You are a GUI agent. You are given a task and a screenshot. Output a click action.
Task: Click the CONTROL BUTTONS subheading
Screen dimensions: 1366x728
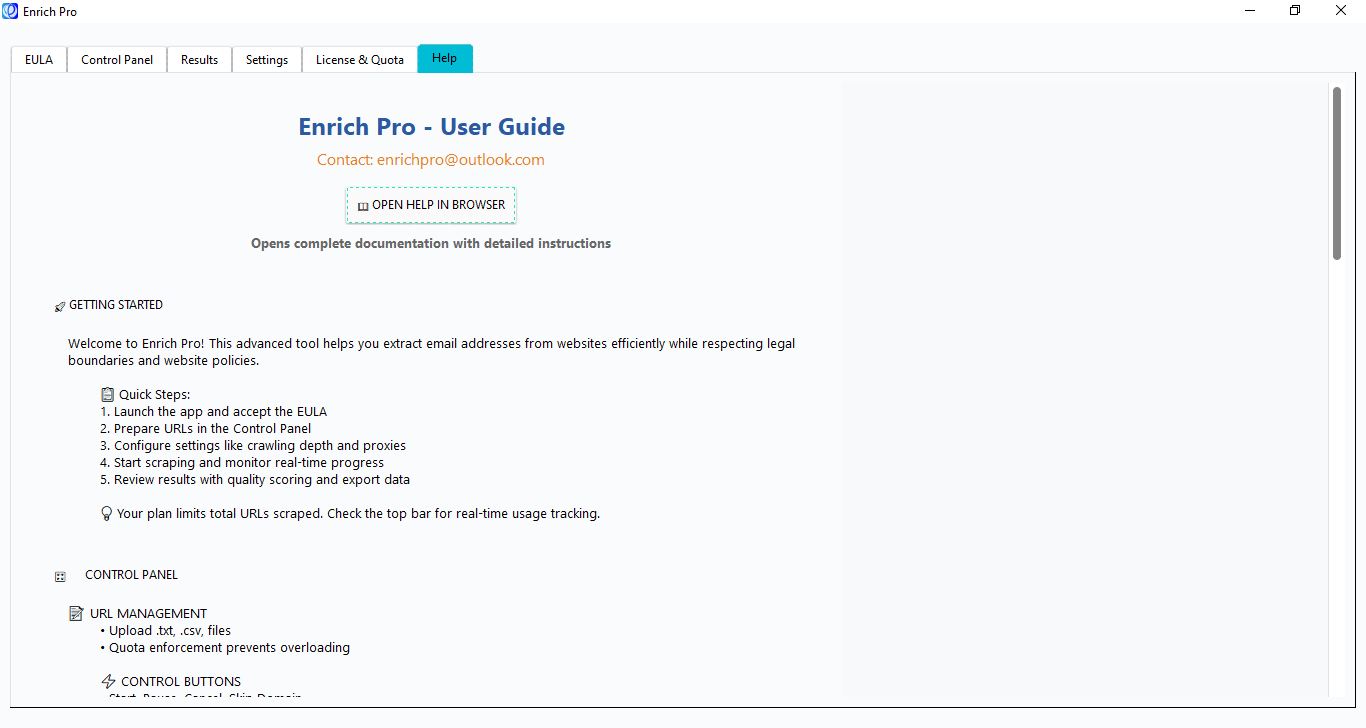coord(181,682)
